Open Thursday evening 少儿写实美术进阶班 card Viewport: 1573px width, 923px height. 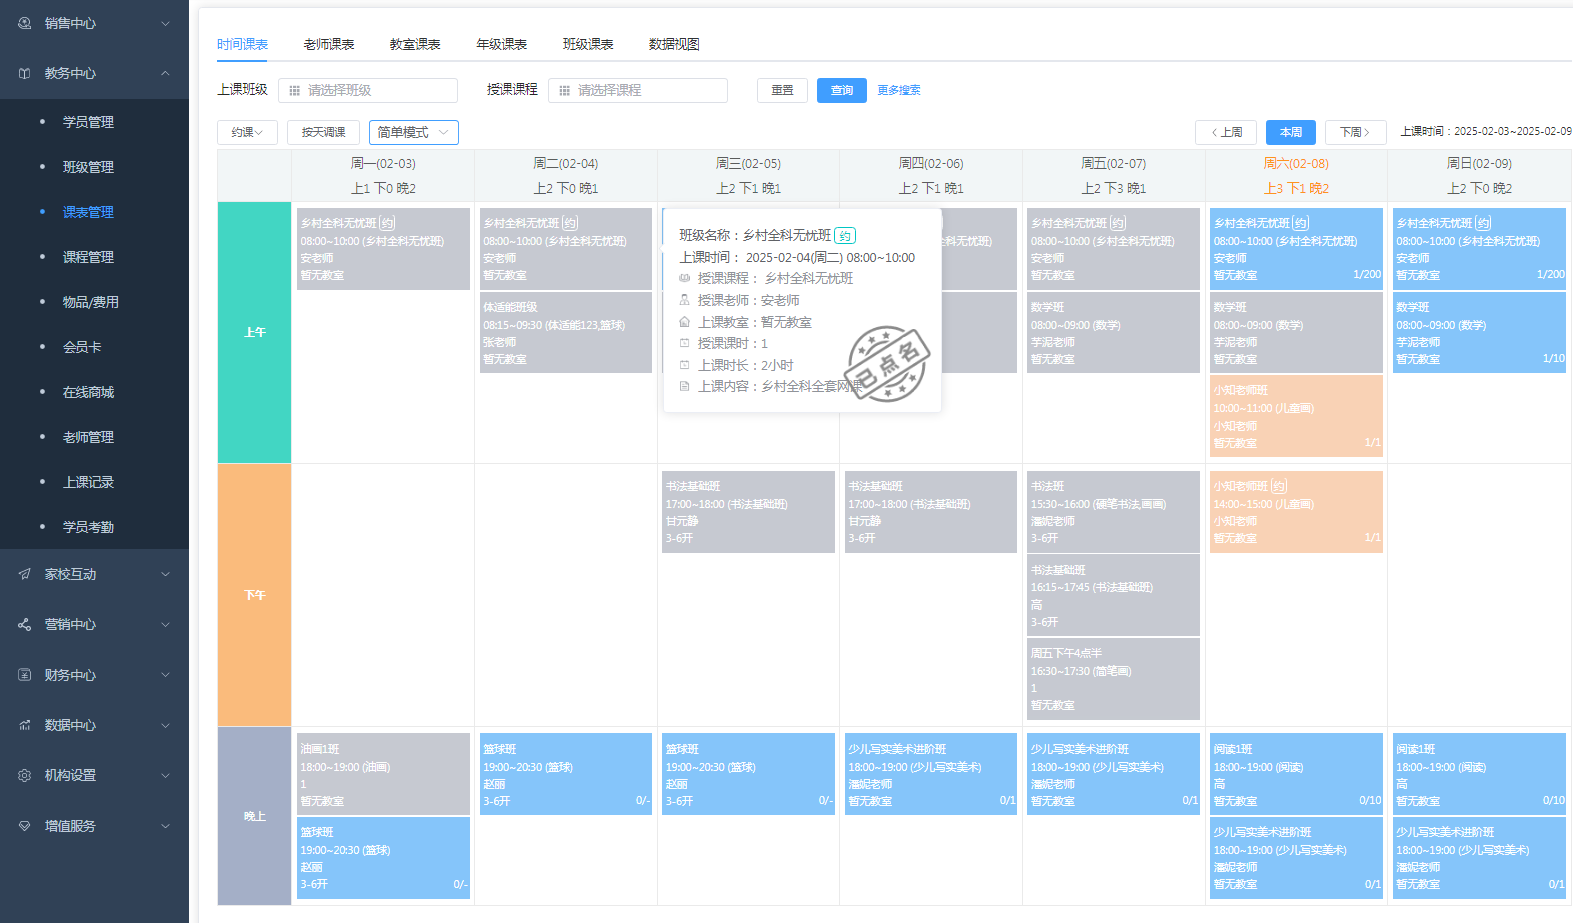pos(930,774)
